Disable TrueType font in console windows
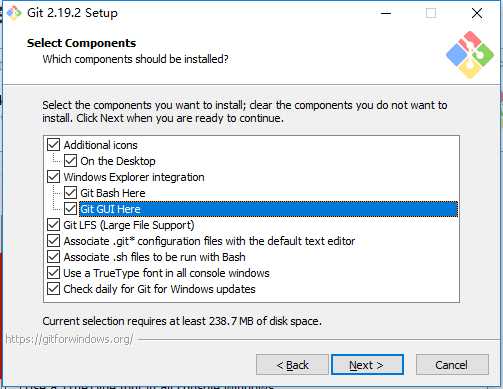The width and height of the screenshot is (503, 389). tap(53, 273)
